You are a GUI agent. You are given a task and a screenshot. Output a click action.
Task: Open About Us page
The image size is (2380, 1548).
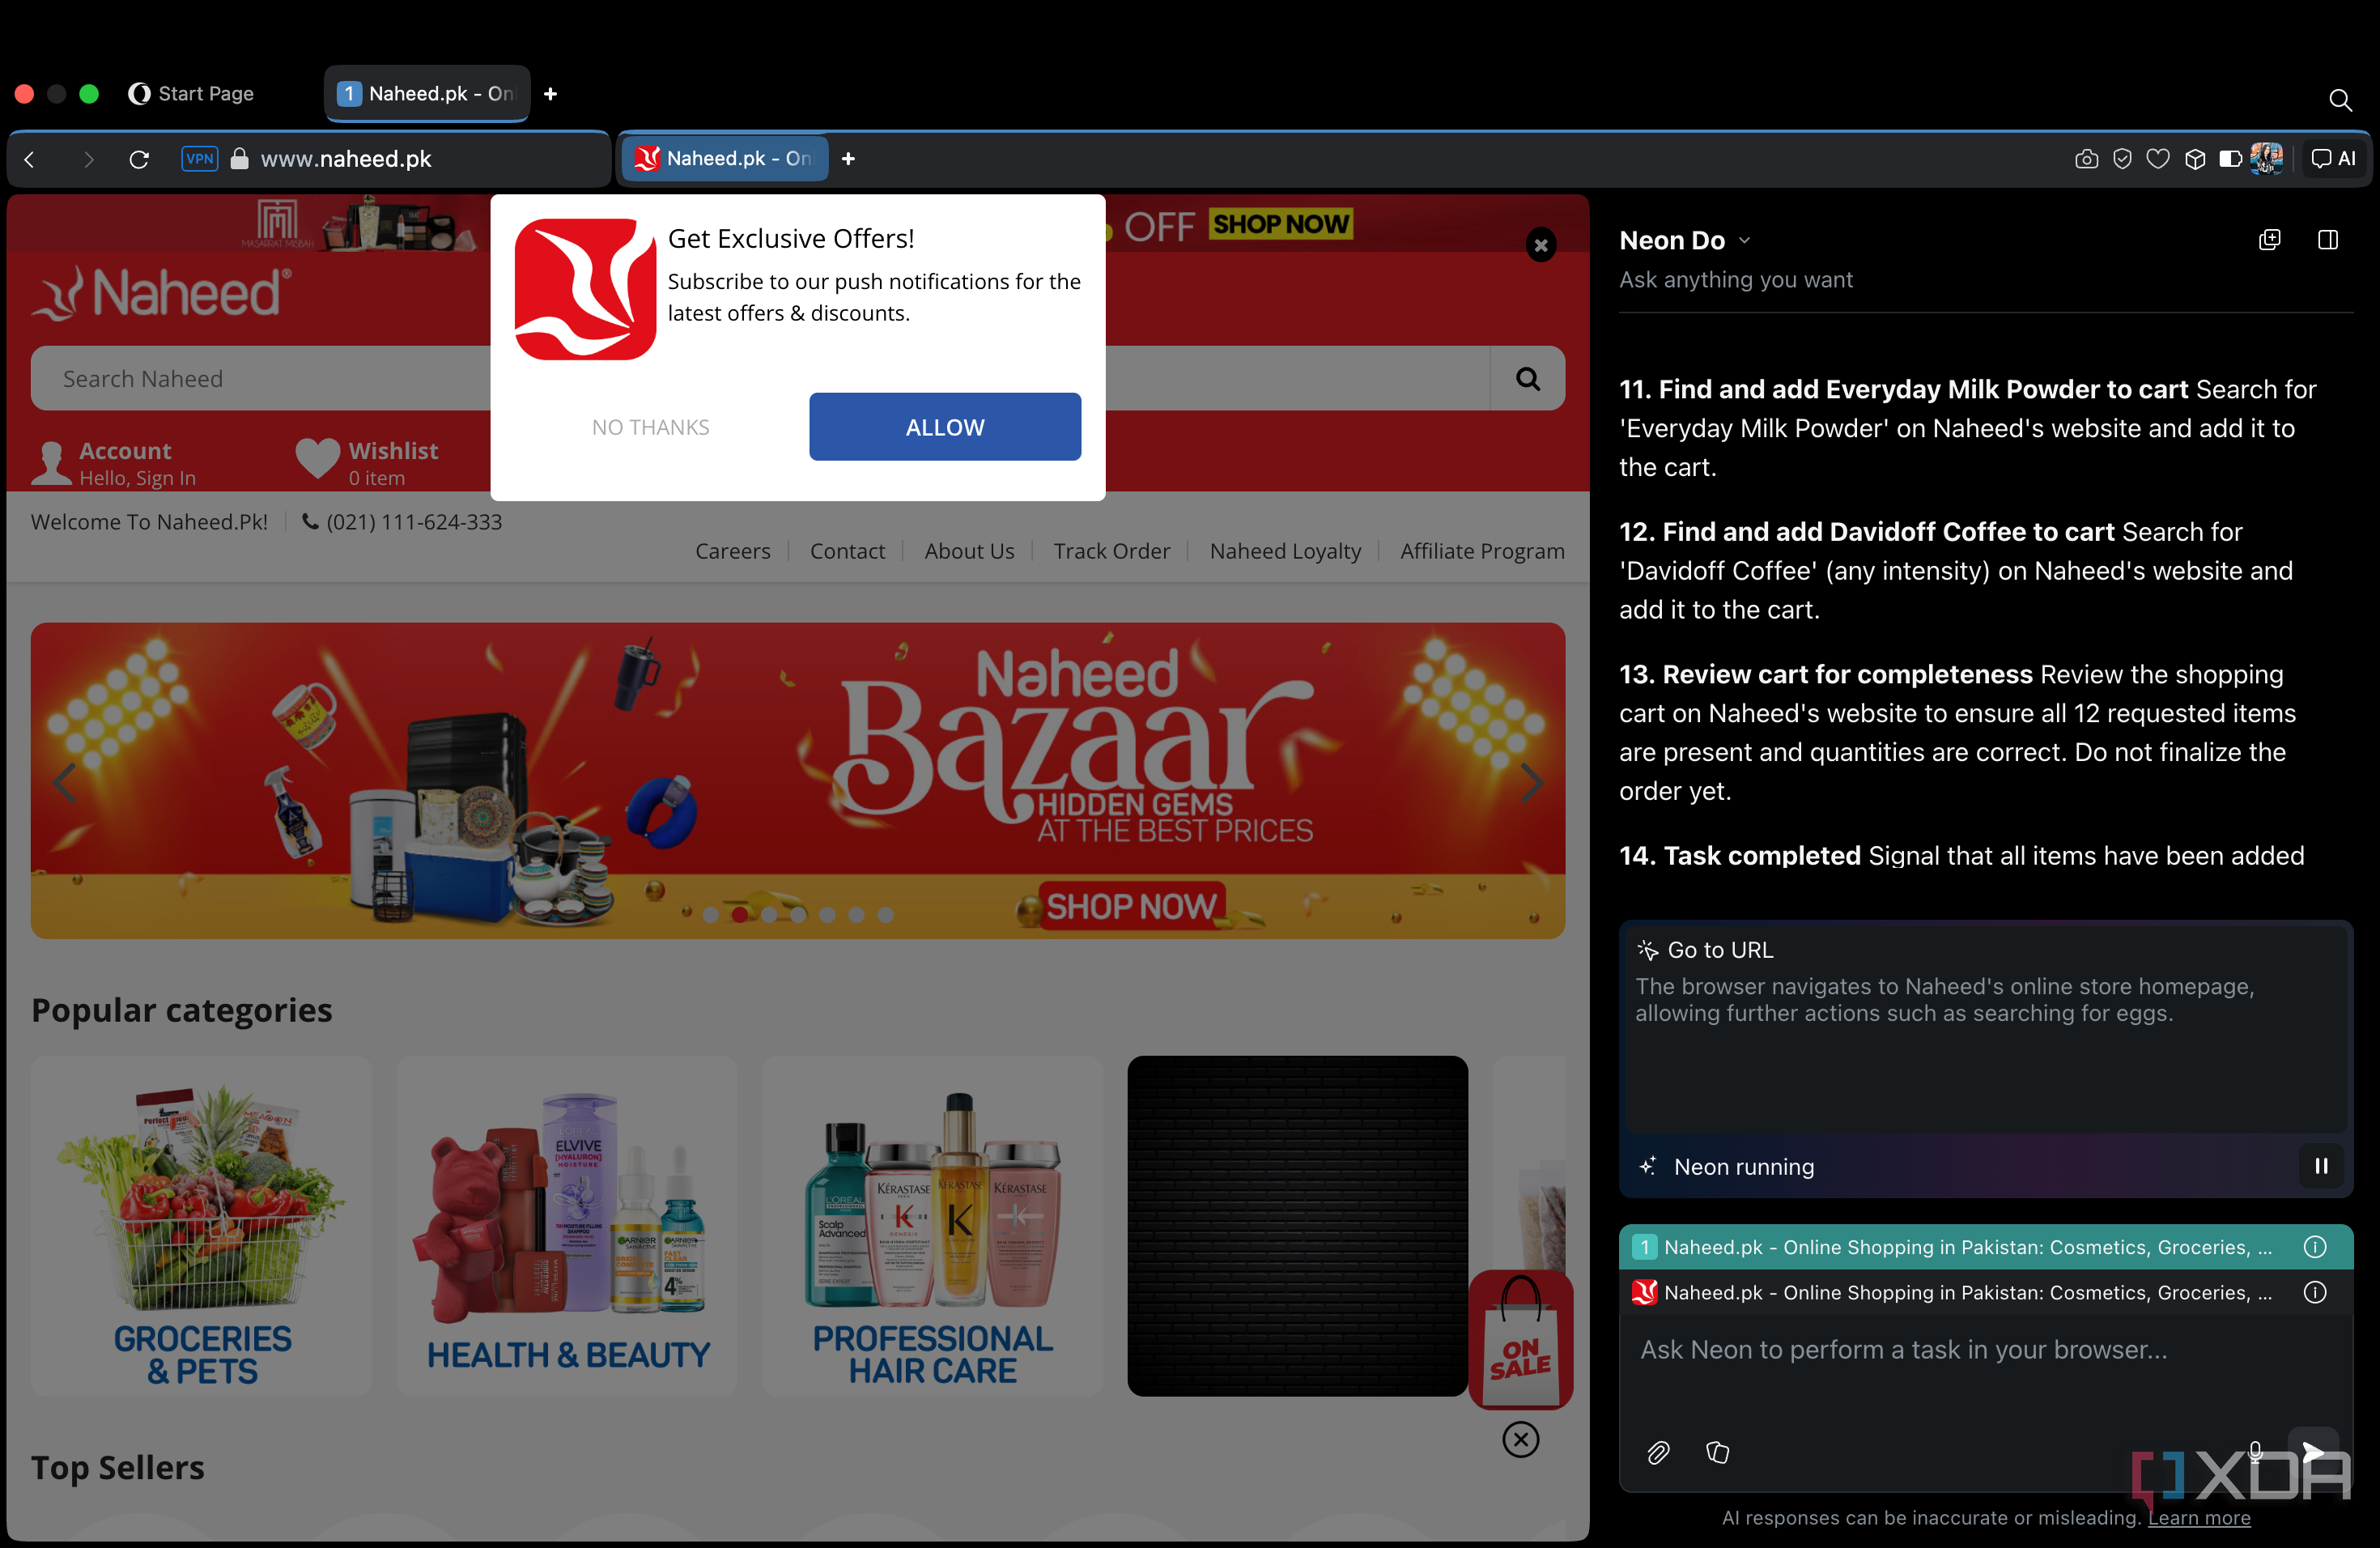tap(969, 551)
